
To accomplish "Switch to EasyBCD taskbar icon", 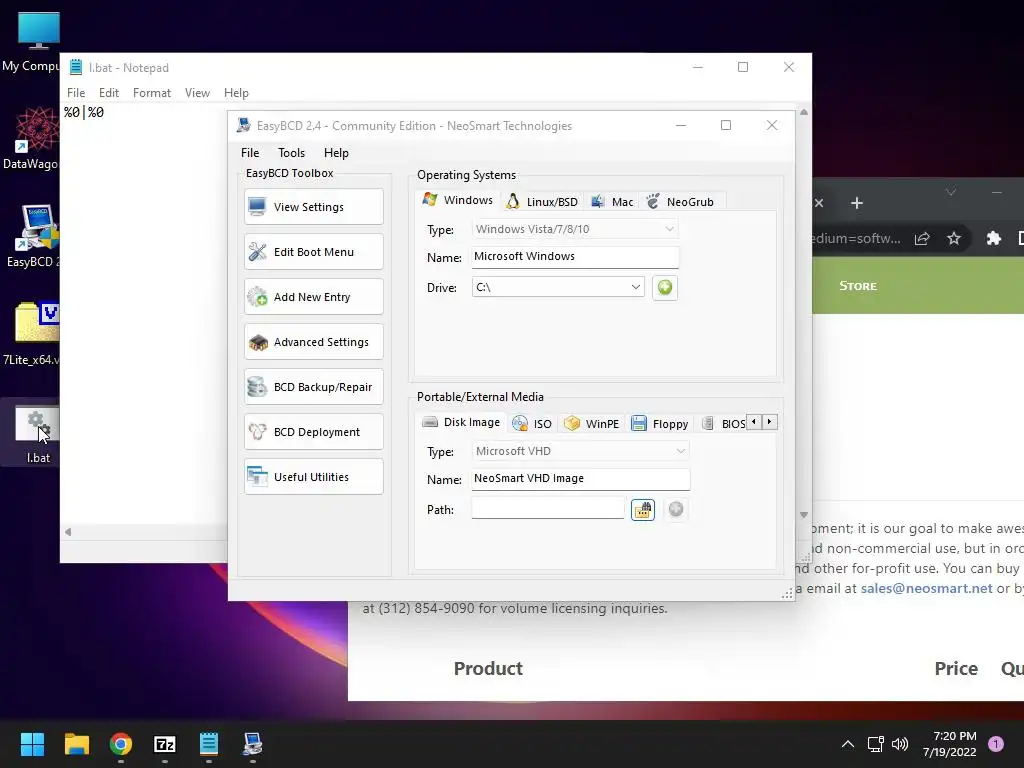I will (253, 744).
